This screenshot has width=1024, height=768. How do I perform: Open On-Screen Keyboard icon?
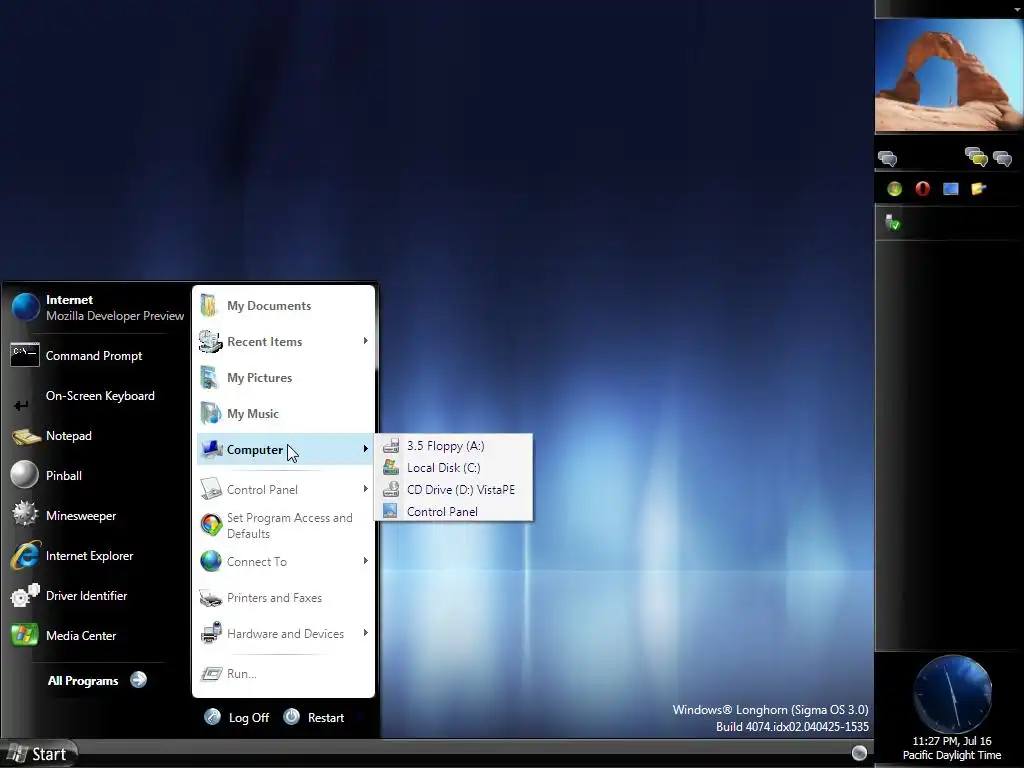22,406
